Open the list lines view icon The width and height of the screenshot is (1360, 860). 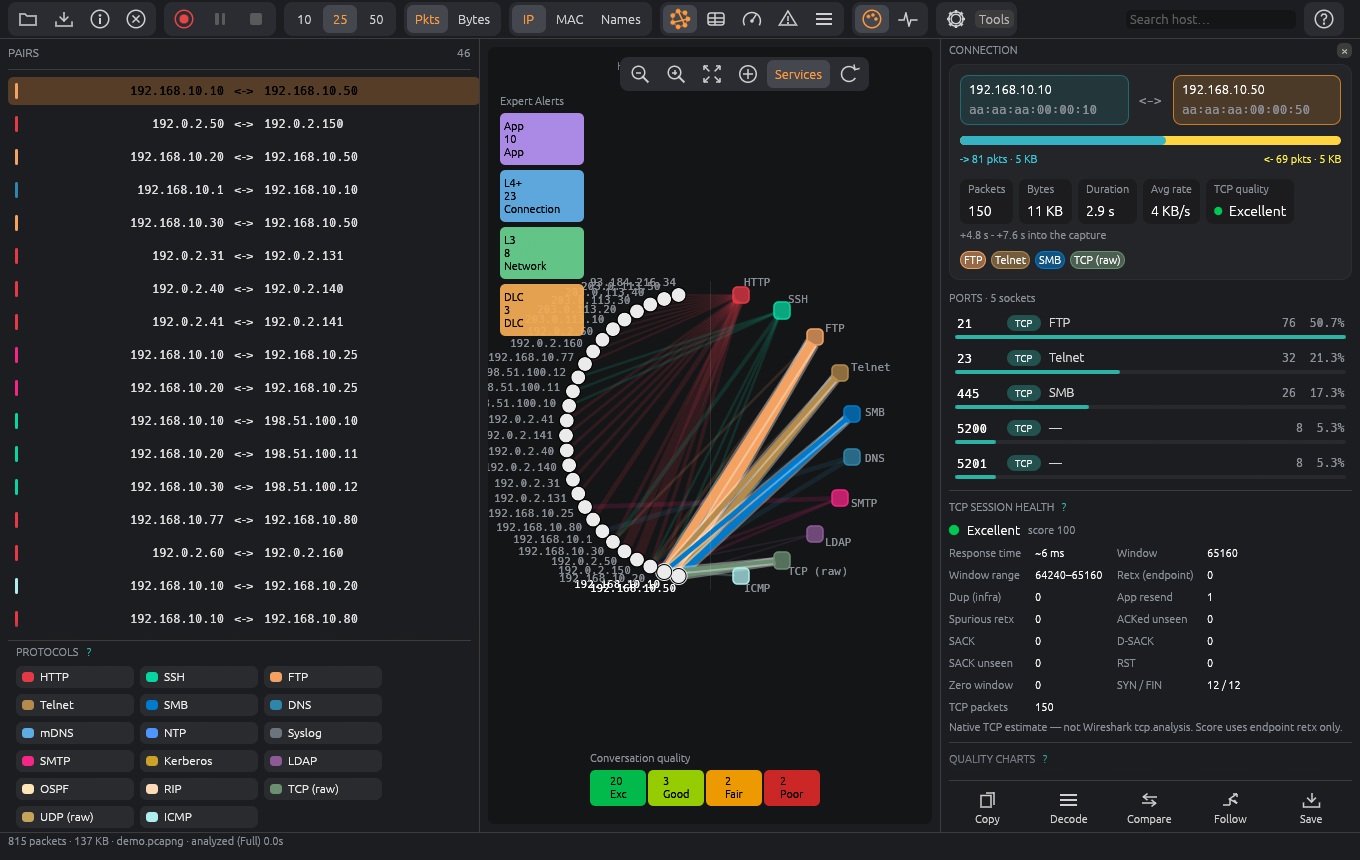click(824, 19)
